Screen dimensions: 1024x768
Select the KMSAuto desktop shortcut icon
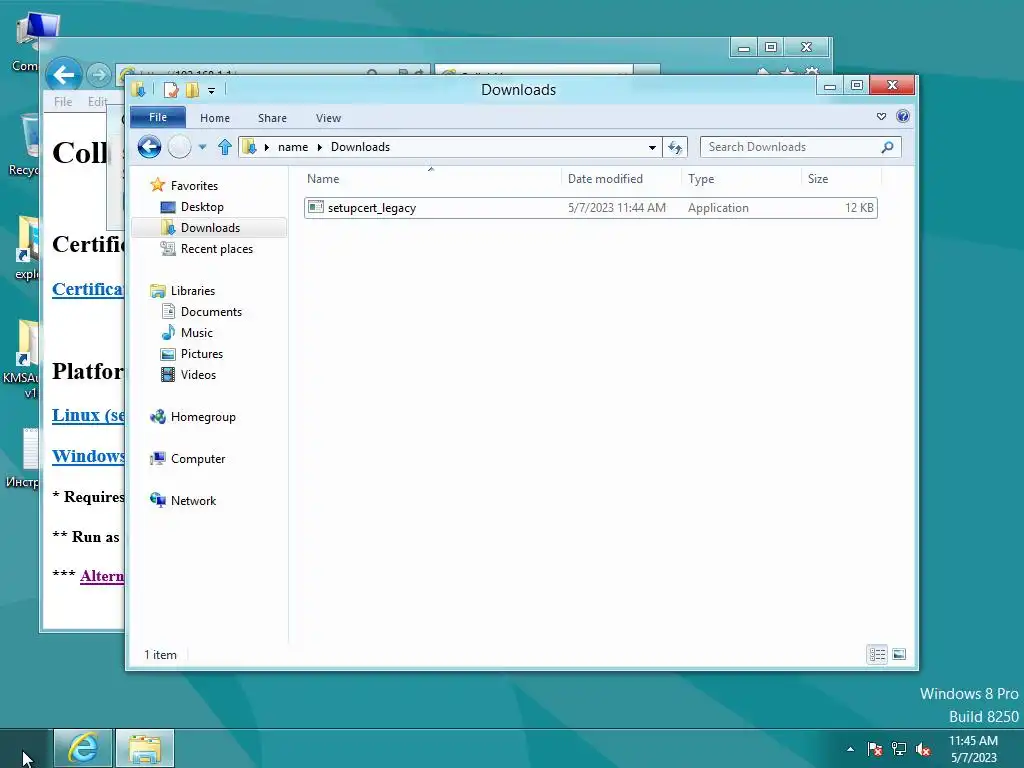pos(22,359)
